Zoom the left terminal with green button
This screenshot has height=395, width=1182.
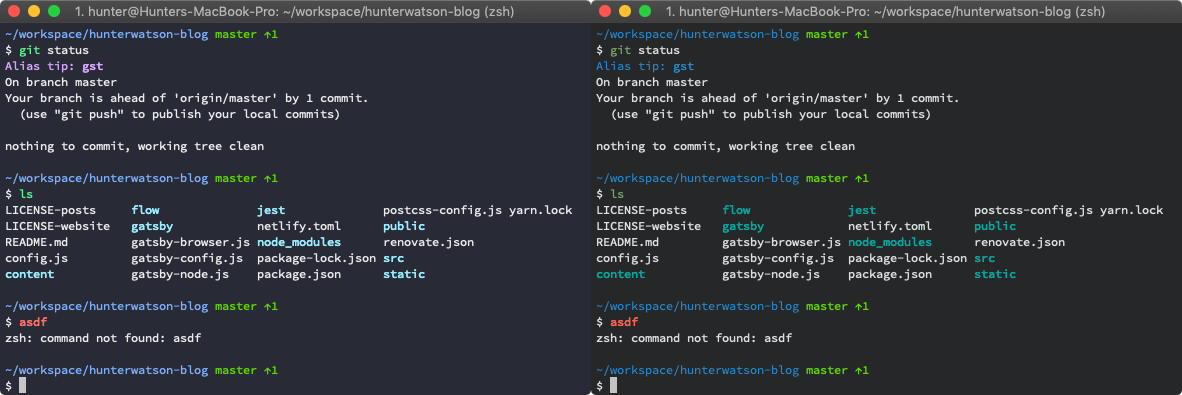[x=54, y=11]
